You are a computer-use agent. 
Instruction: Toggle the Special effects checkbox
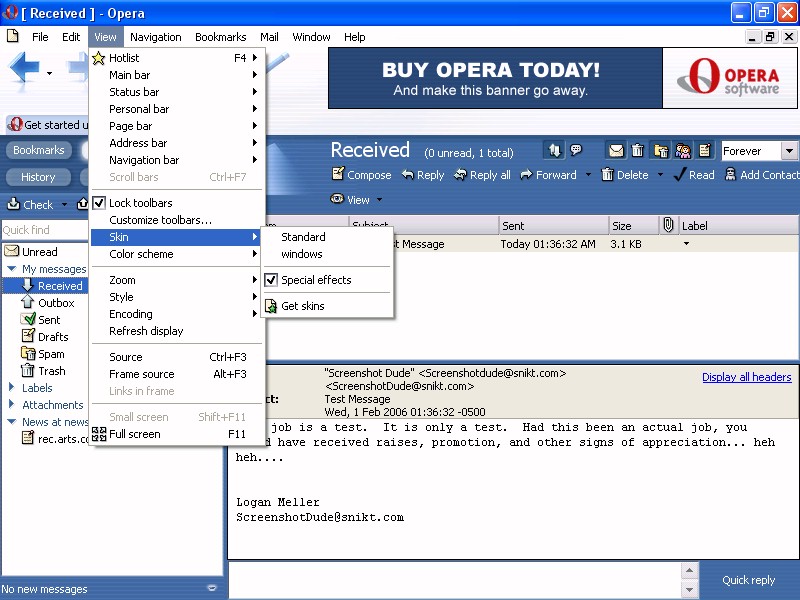(271, 280)
